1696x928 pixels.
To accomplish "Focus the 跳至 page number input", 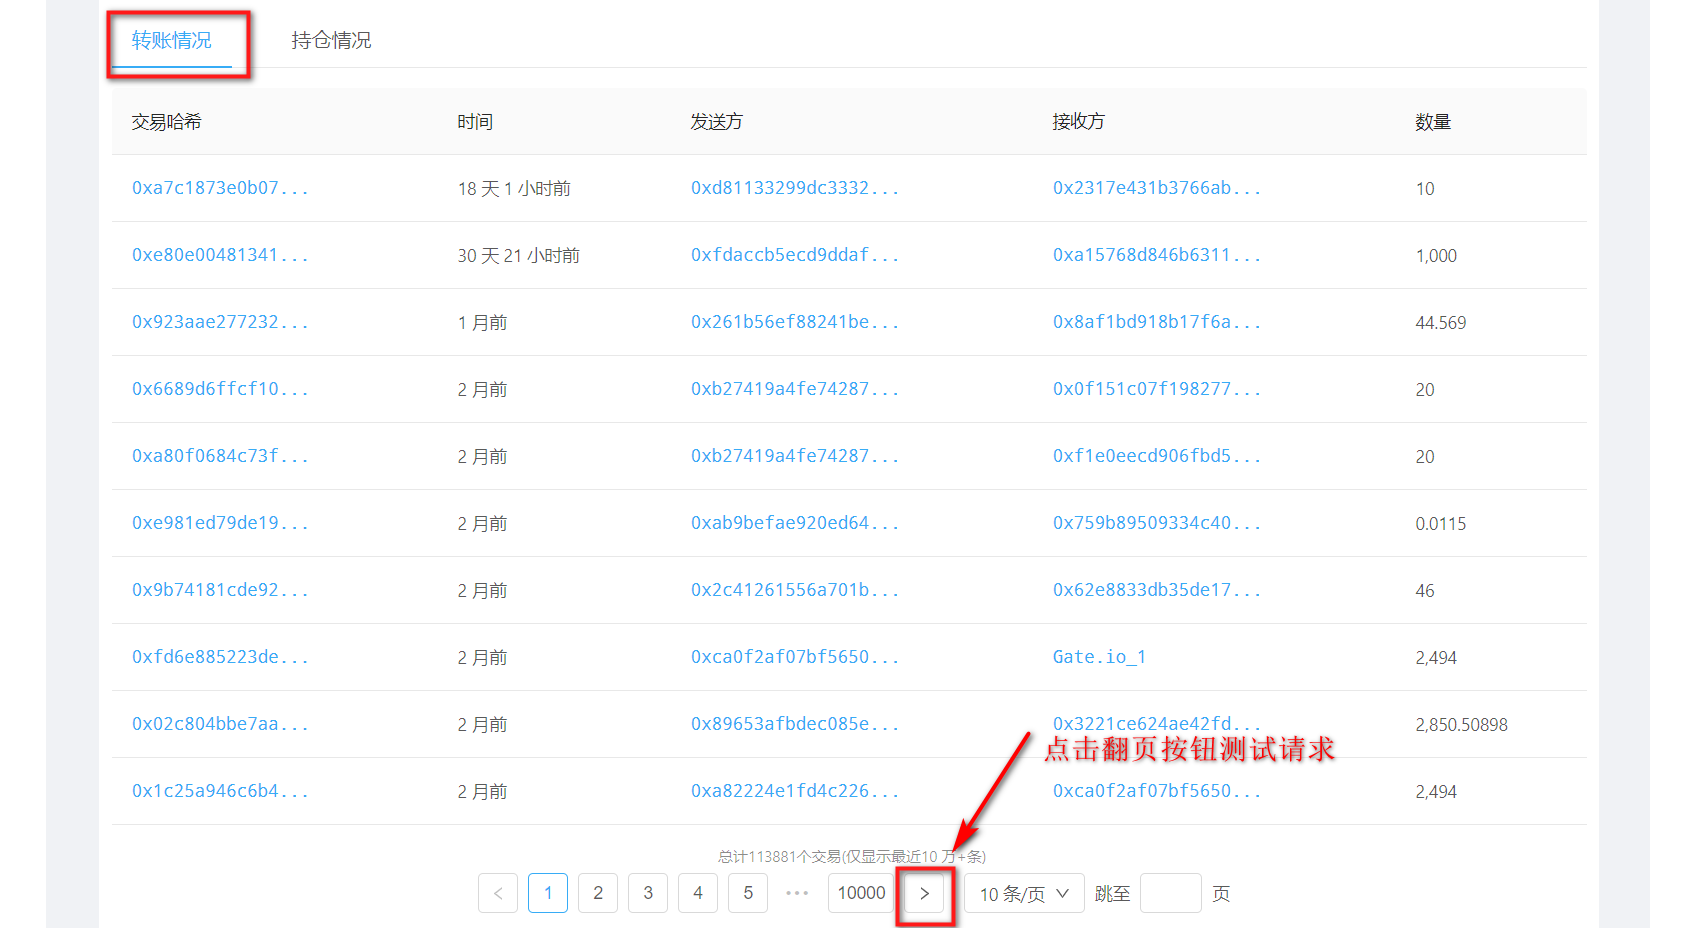I will tap(1171, 893).
